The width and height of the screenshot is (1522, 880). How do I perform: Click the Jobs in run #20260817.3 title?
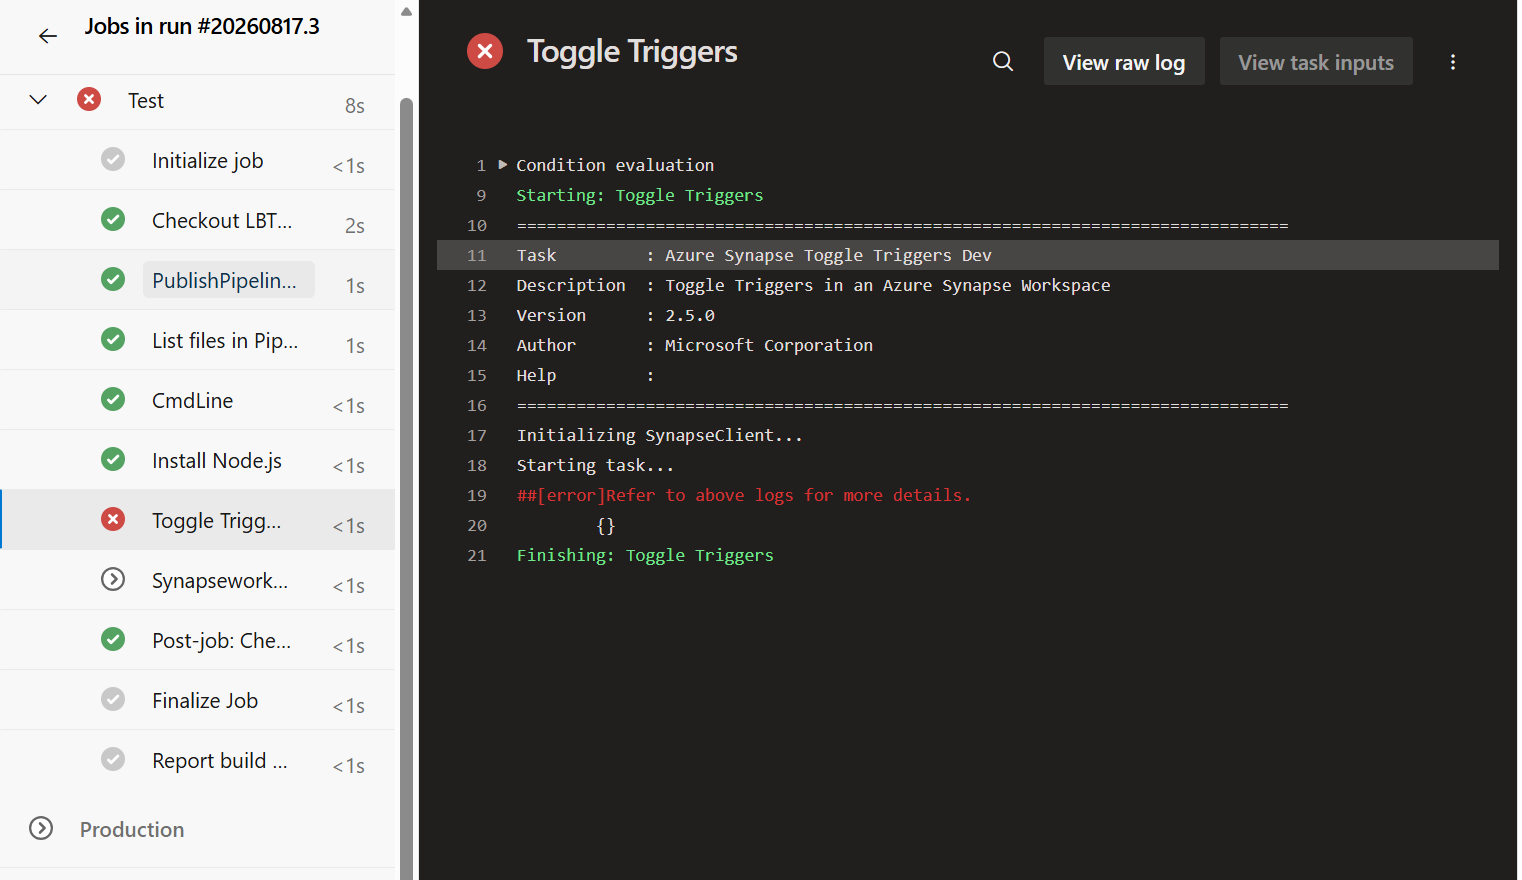coord(202,27)
